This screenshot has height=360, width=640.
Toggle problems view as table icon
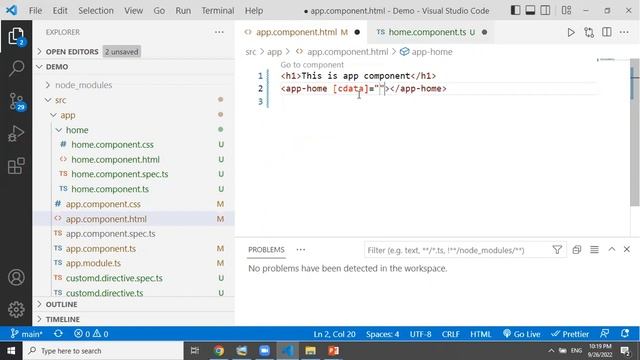(594, 249)
